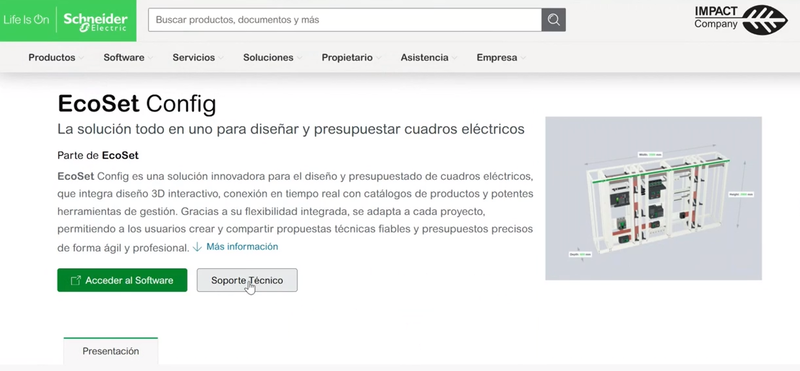Select the Presentación tab
The height and width of the screenshot is (371, 800).
(111, 351)
